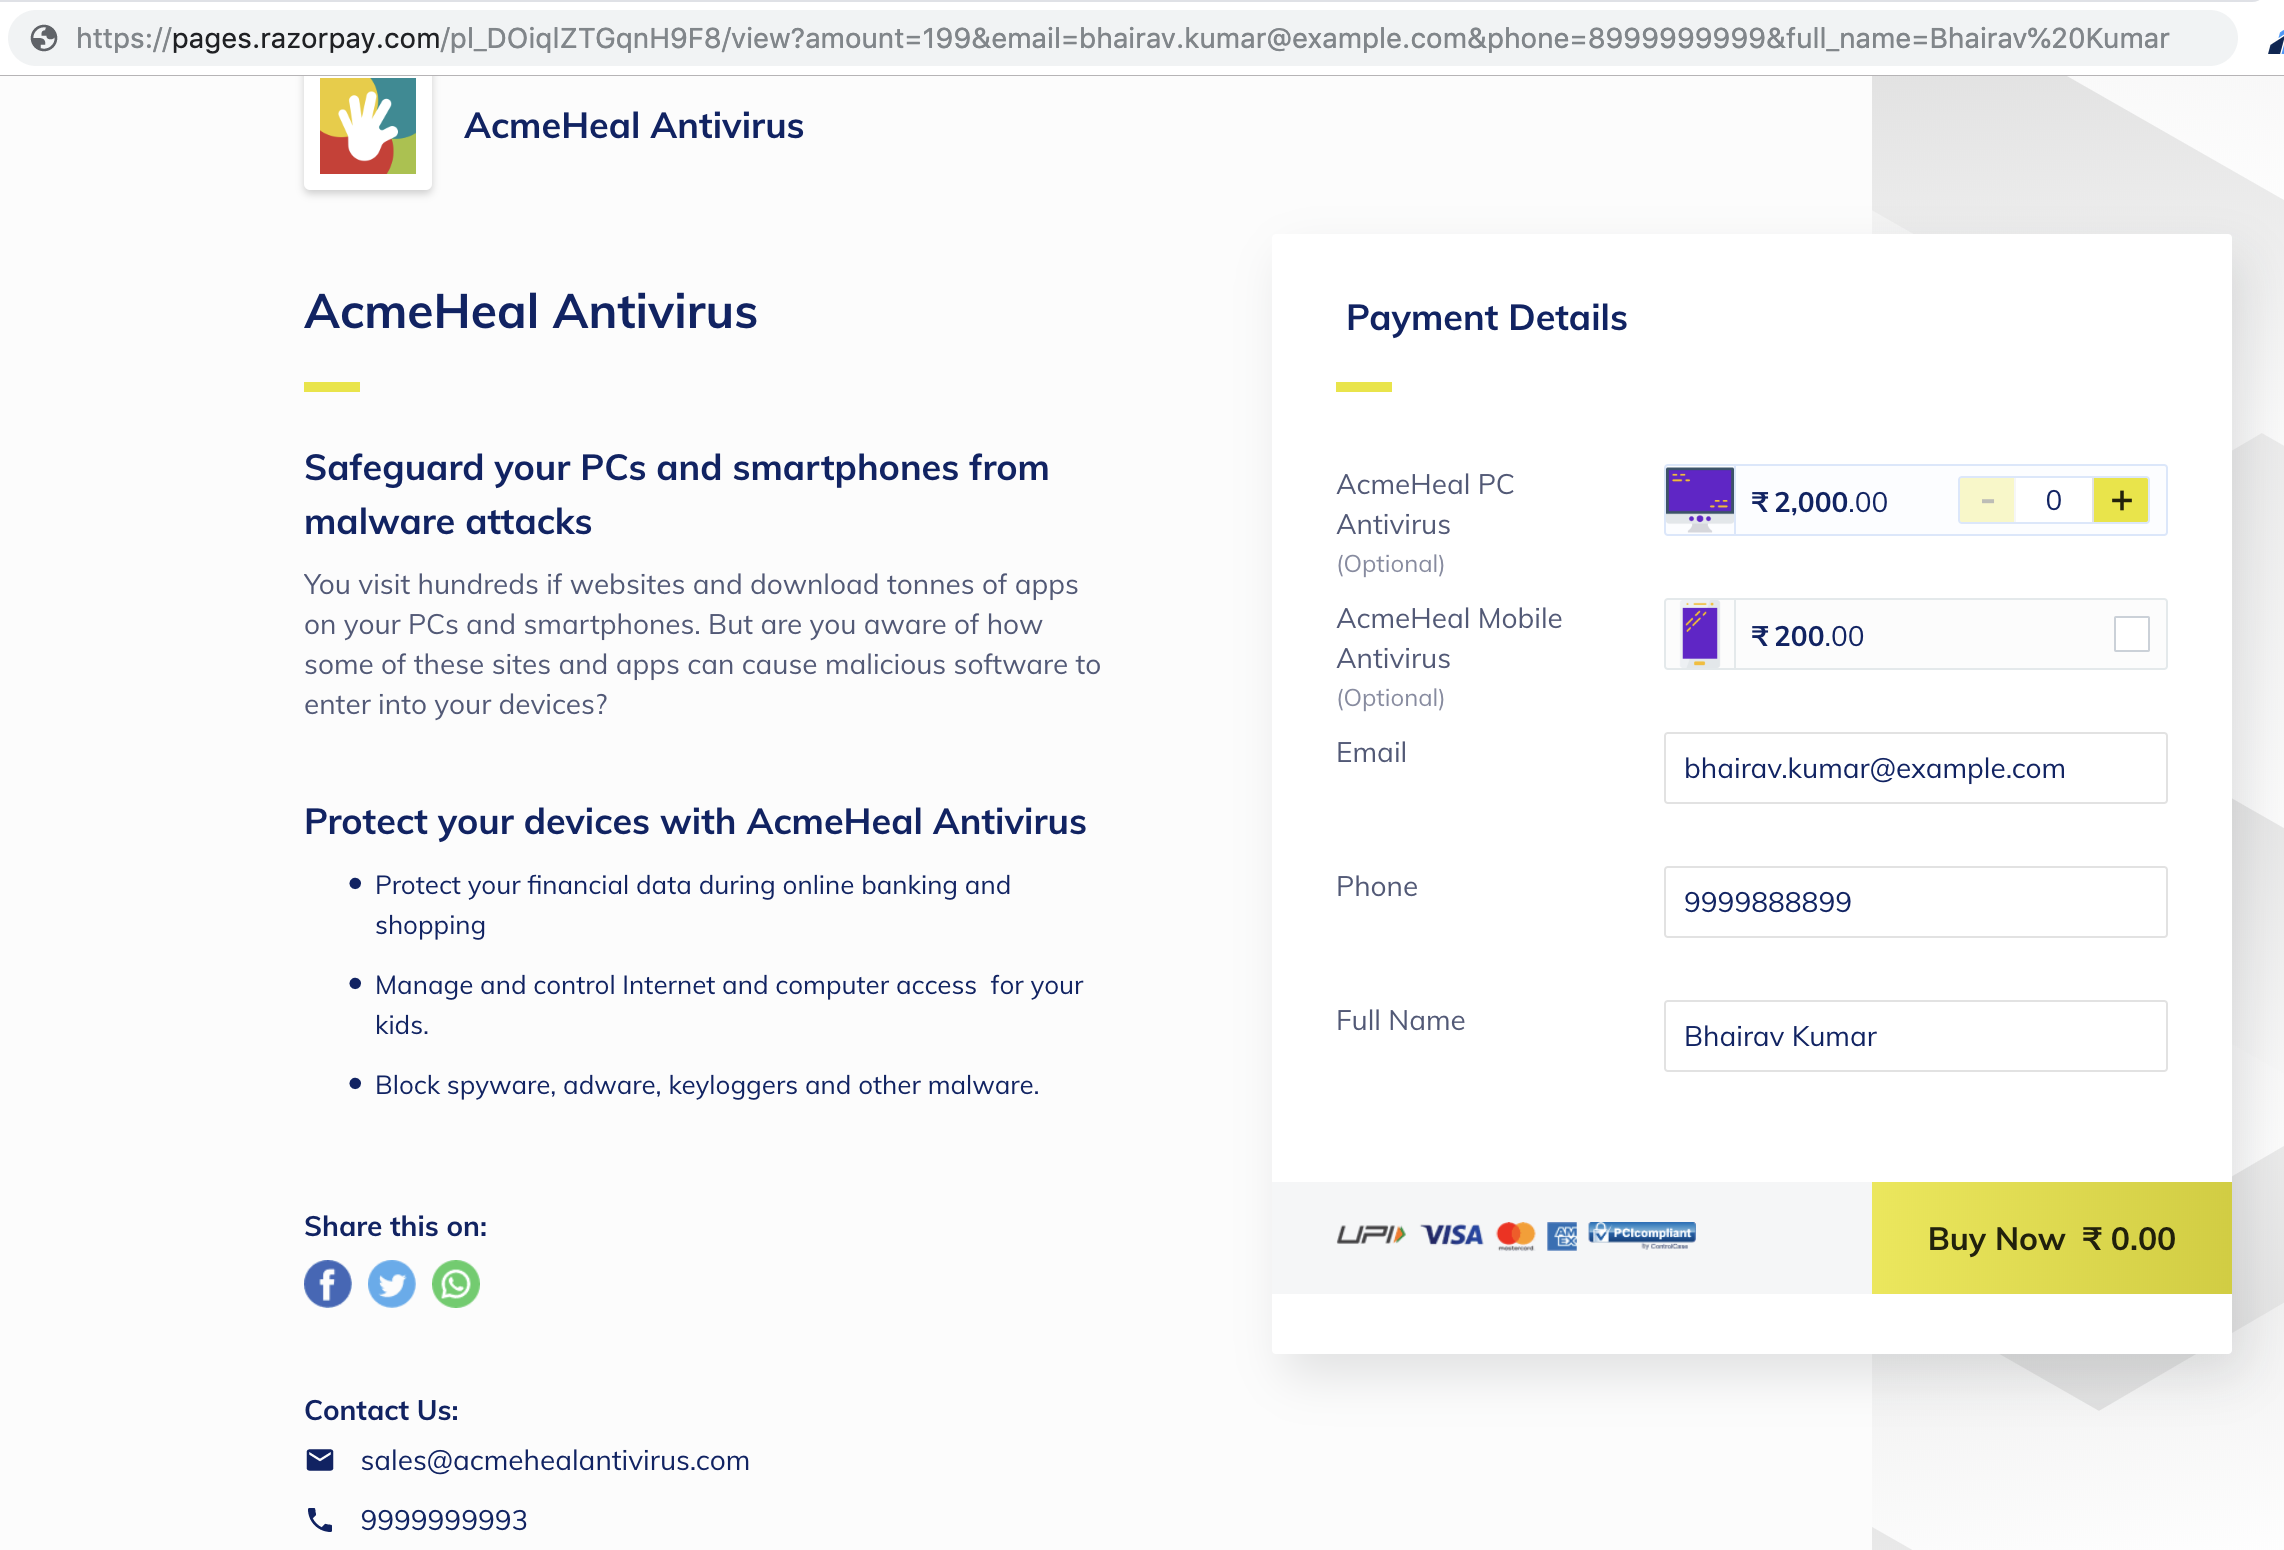The image size is (2284, 1550).
Task: Click the Phone number input field
Action: coord(1915,902)
